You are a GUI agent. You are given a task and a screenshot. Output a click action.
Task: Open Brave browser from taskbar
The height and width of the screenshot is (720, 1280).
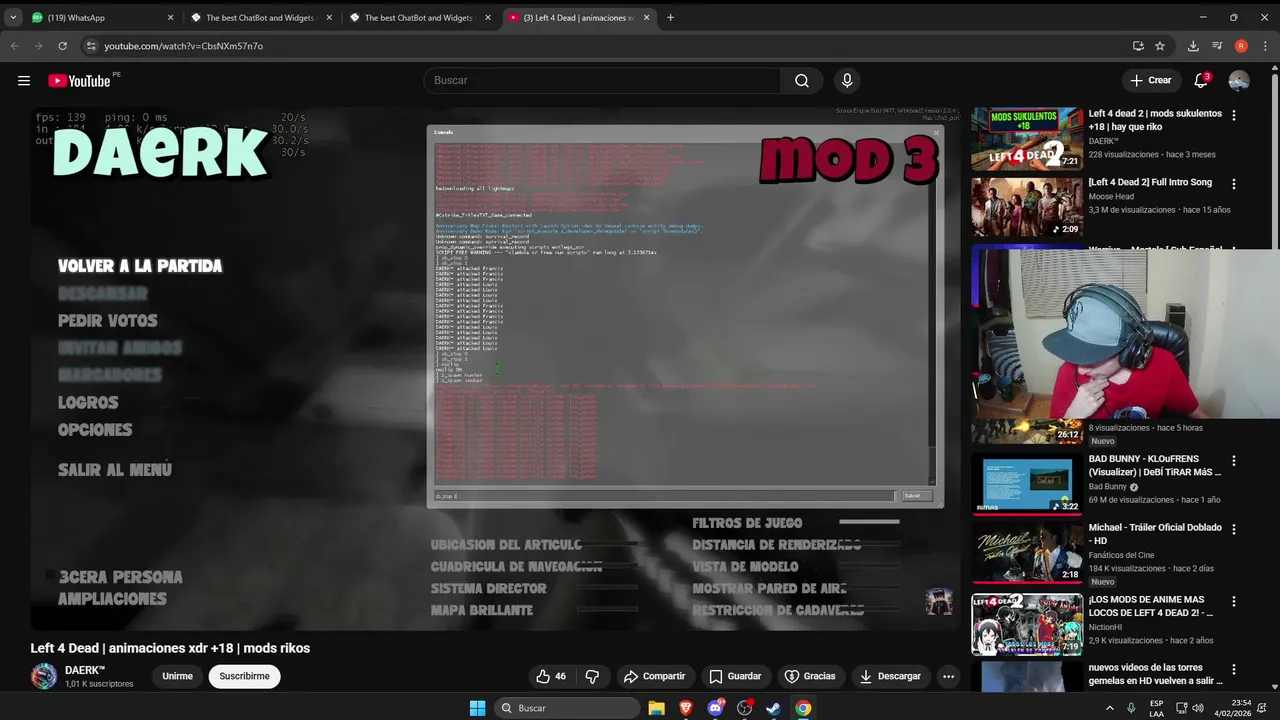[x=686, y=708]
